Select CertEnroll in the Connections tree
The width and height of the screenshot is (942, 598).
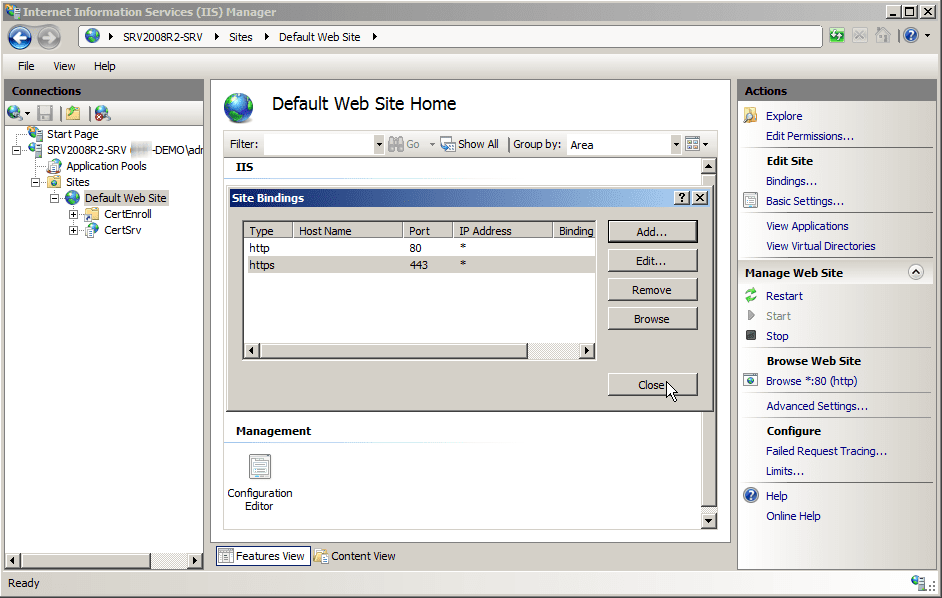[x=127, y=214]
